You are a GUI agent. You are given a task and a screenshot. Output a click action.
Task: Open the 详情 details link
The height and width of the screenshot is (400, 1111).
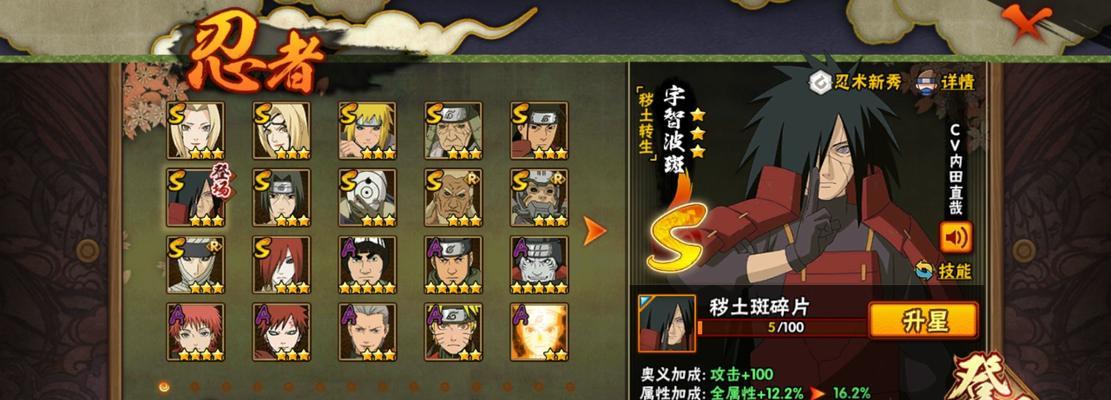[x=958, y=81]
